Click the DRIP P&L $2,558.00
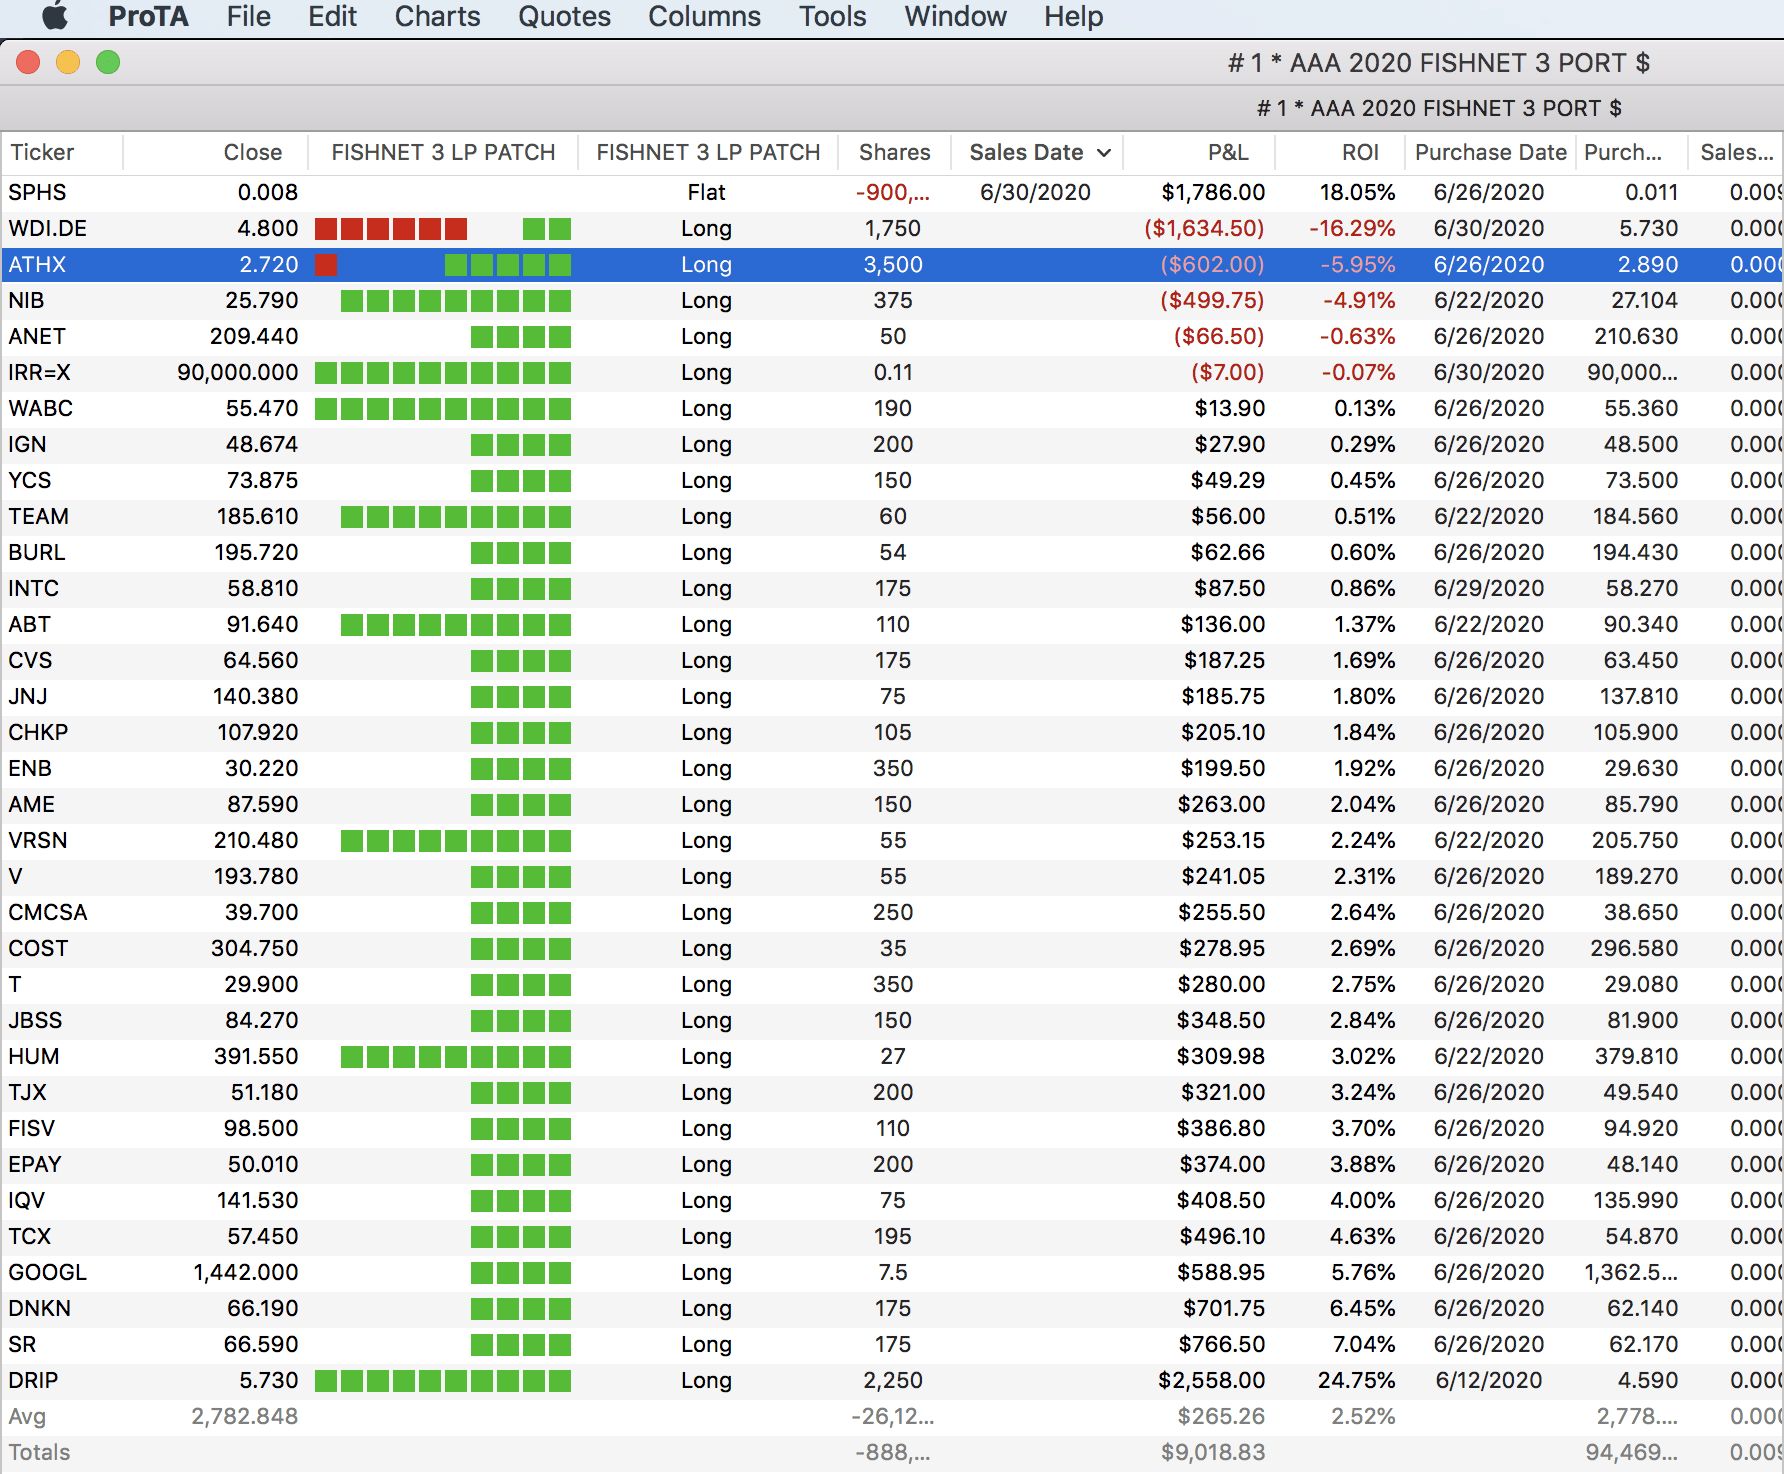Image resolution: width=1784 pixels, height=1474 pixels. click(x=1211, y=1380)
